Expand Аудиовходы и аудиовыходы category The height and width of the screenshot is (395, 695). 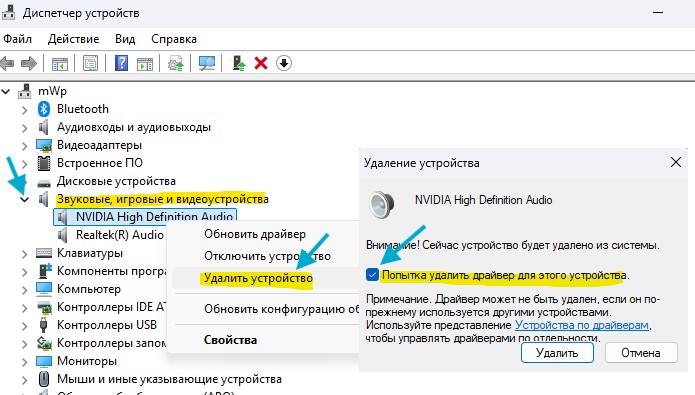[x=24, y=128]
